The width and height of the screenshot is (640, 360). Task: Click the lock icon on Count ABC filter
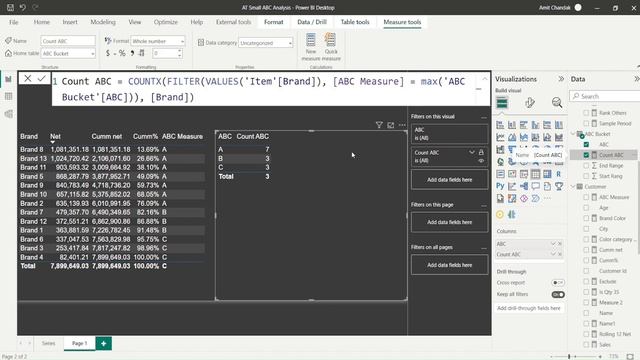[481, 152]
